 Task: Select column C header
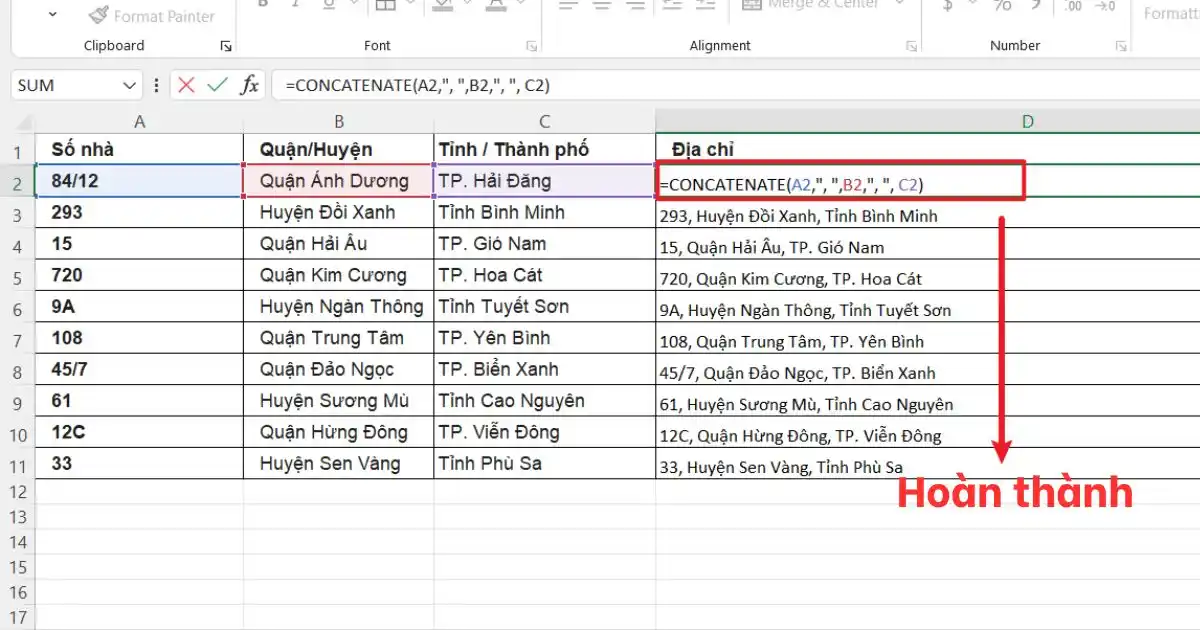coord(545,122)
